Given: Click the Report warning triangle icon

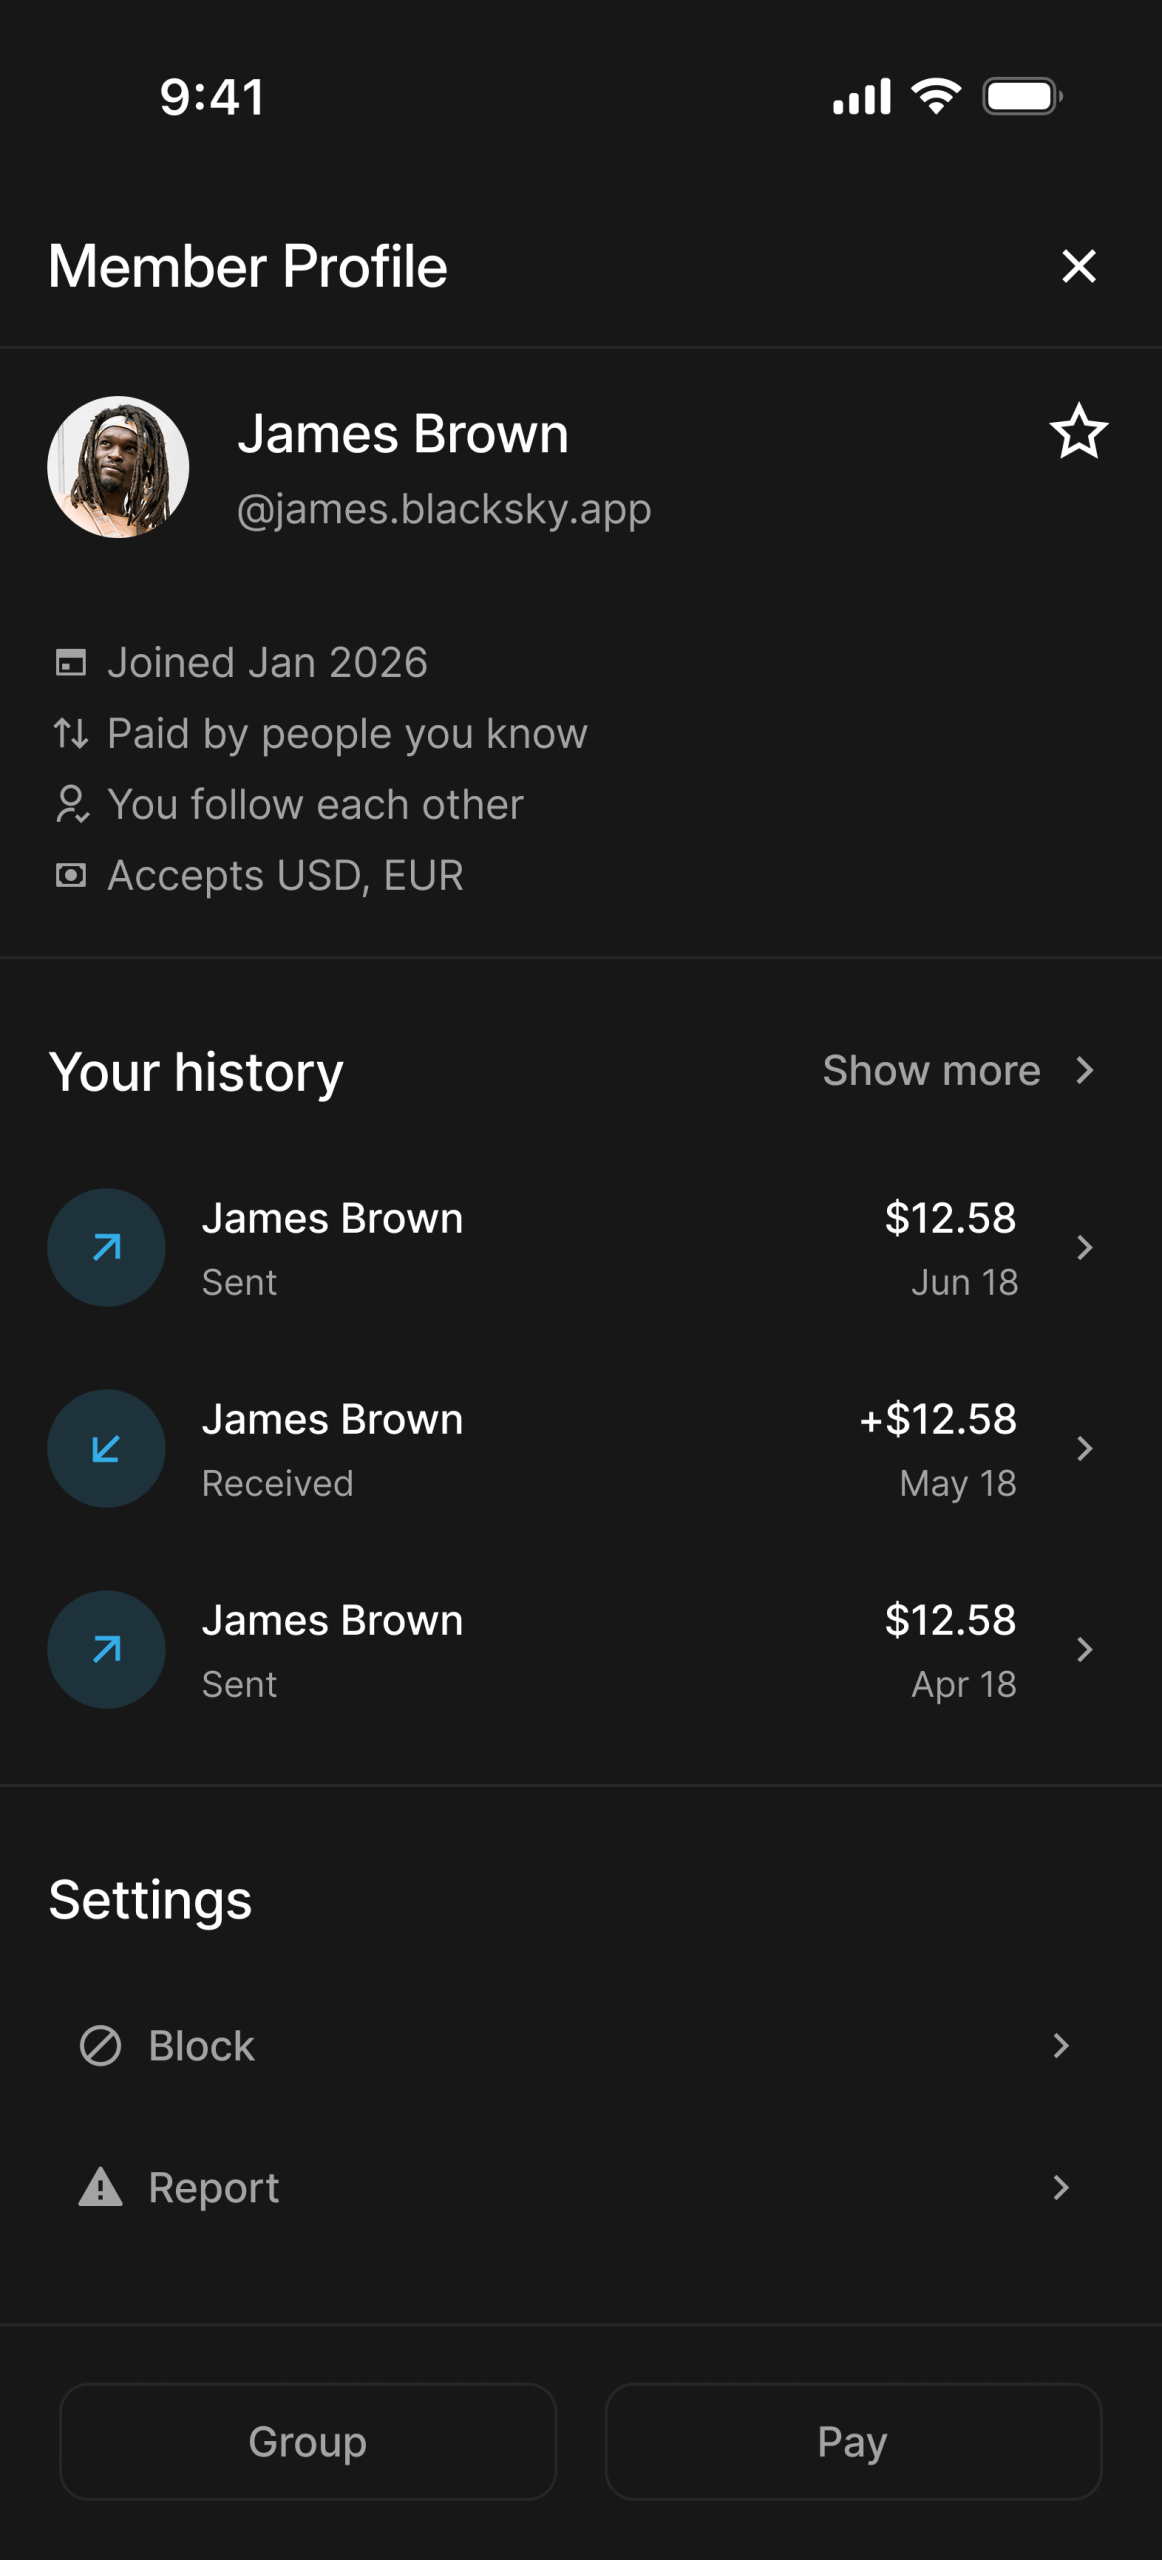Looking at the screenshot, I should click(100, 2187).
